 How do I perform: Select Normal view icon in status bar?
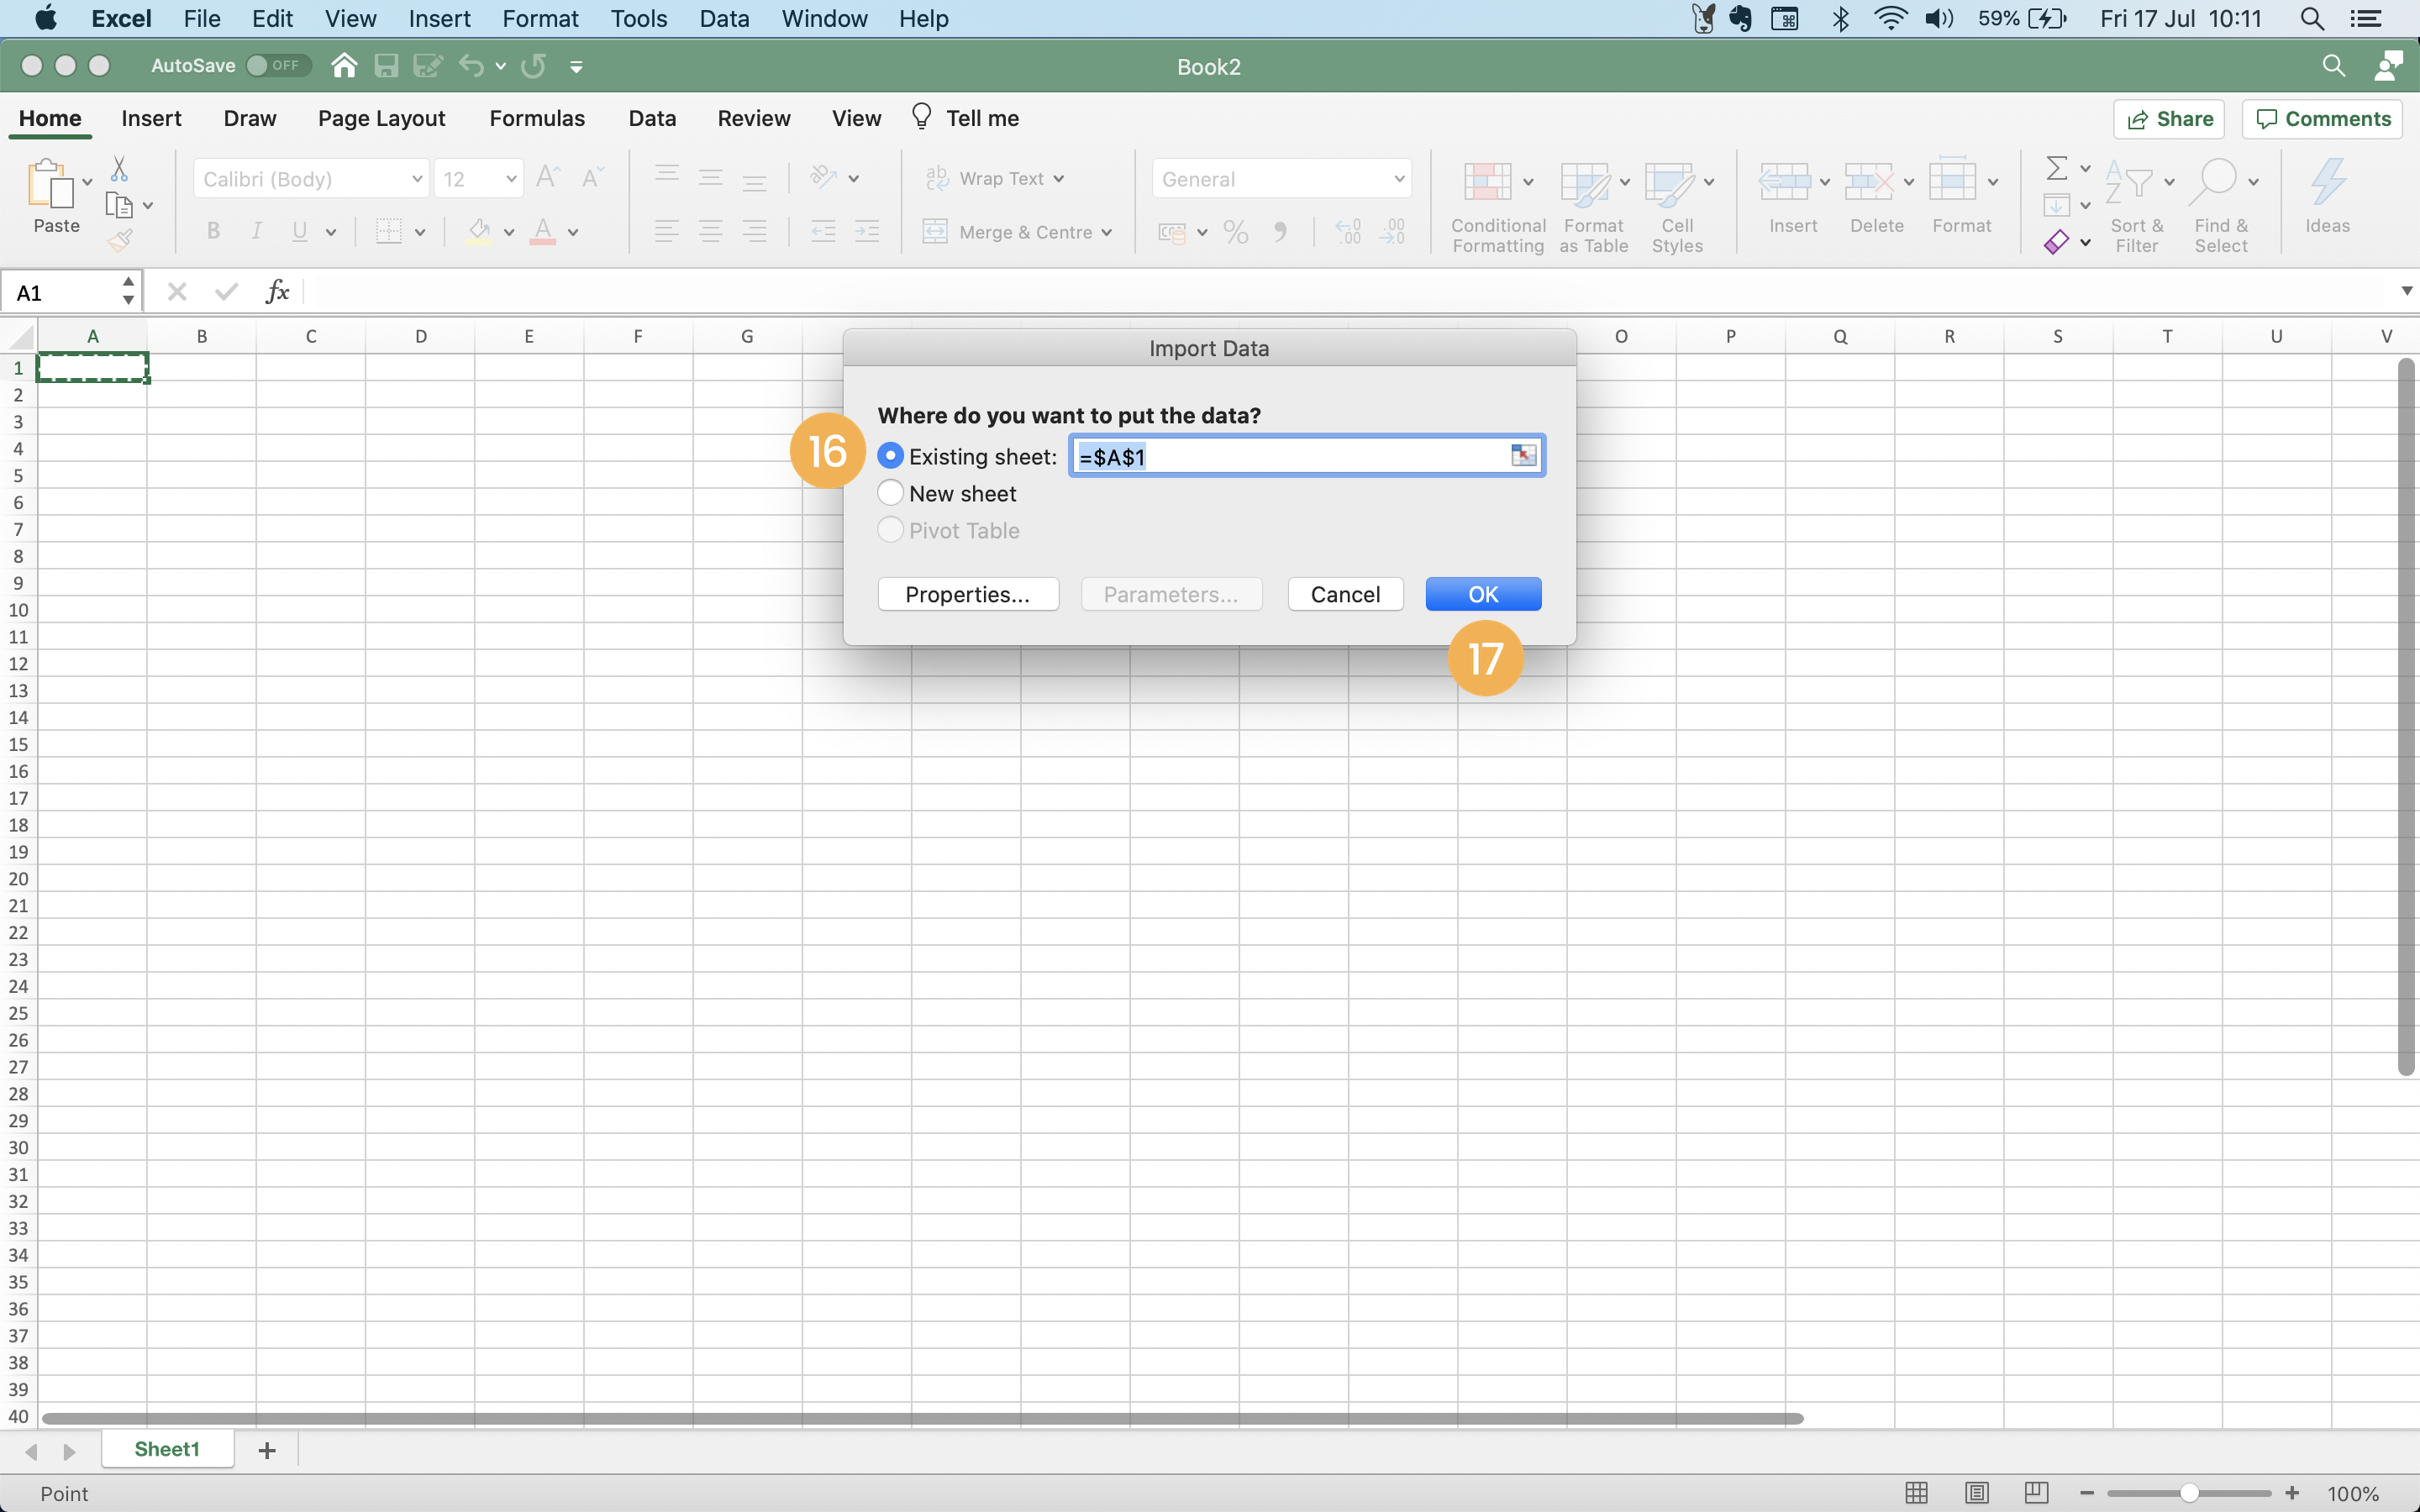click(x=1917, y=1493)
